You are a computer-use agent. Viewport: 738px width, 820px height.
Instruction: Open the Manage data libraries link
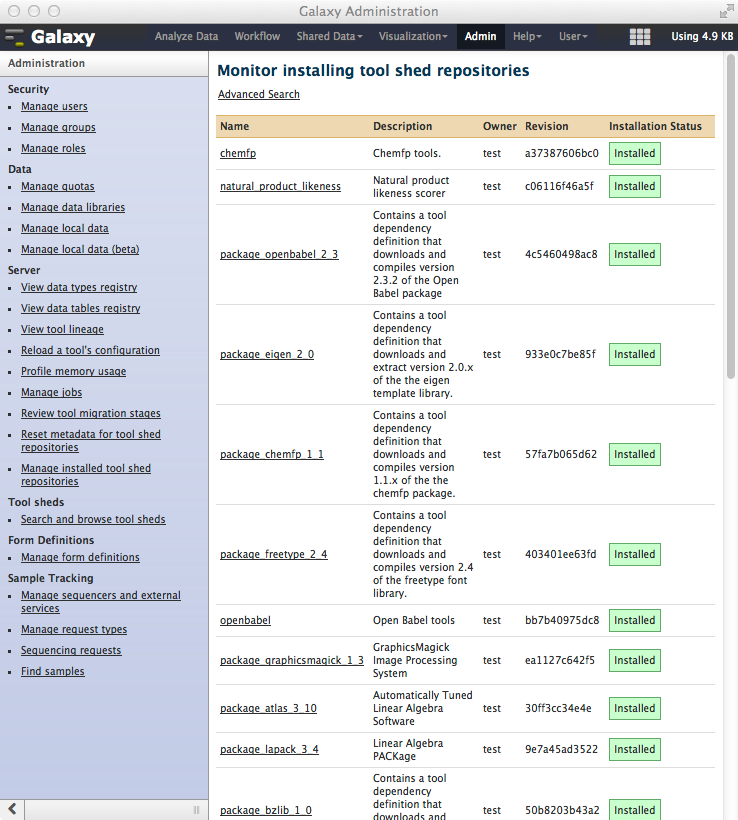(x=73, y=207)
